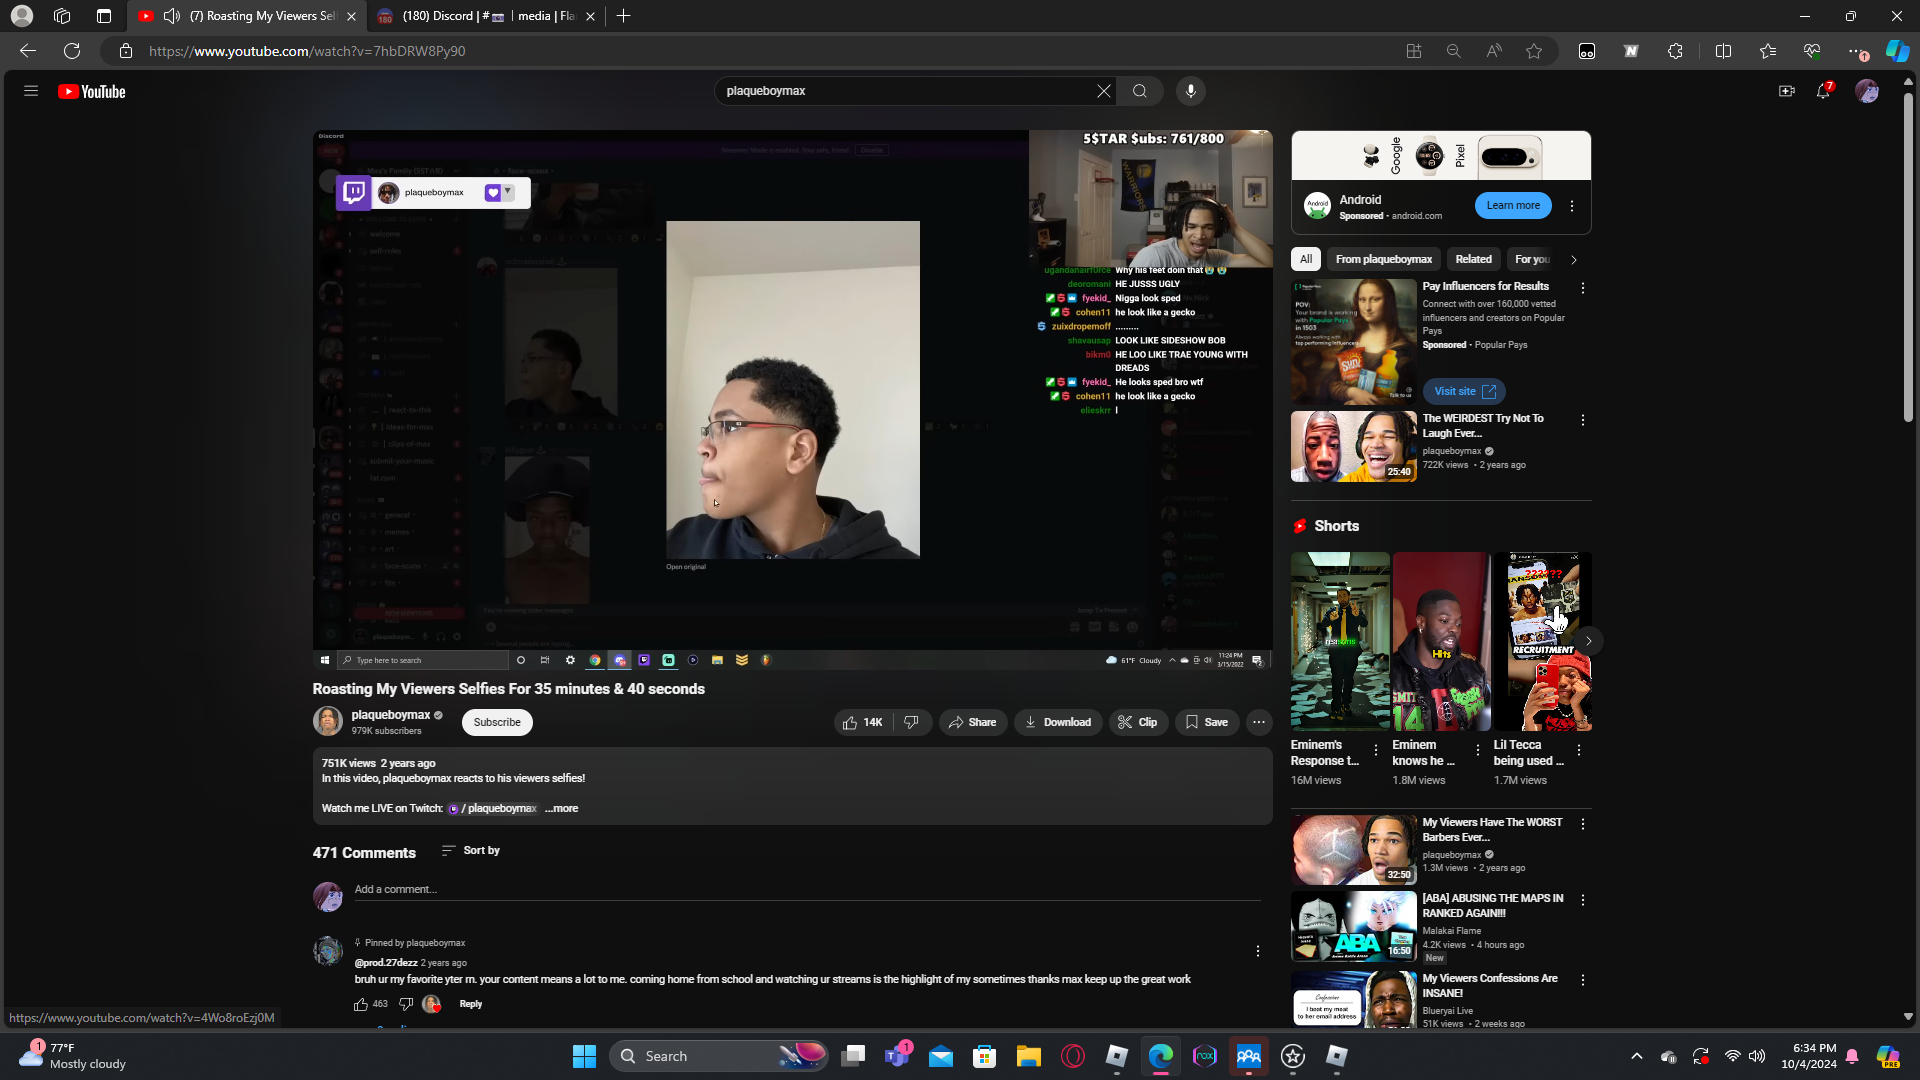Open File Explorer from taskbar
Image resolution: width=1920 pixels, height=1080 pixels.
pyautogui.click(x=1029, y=1056)
